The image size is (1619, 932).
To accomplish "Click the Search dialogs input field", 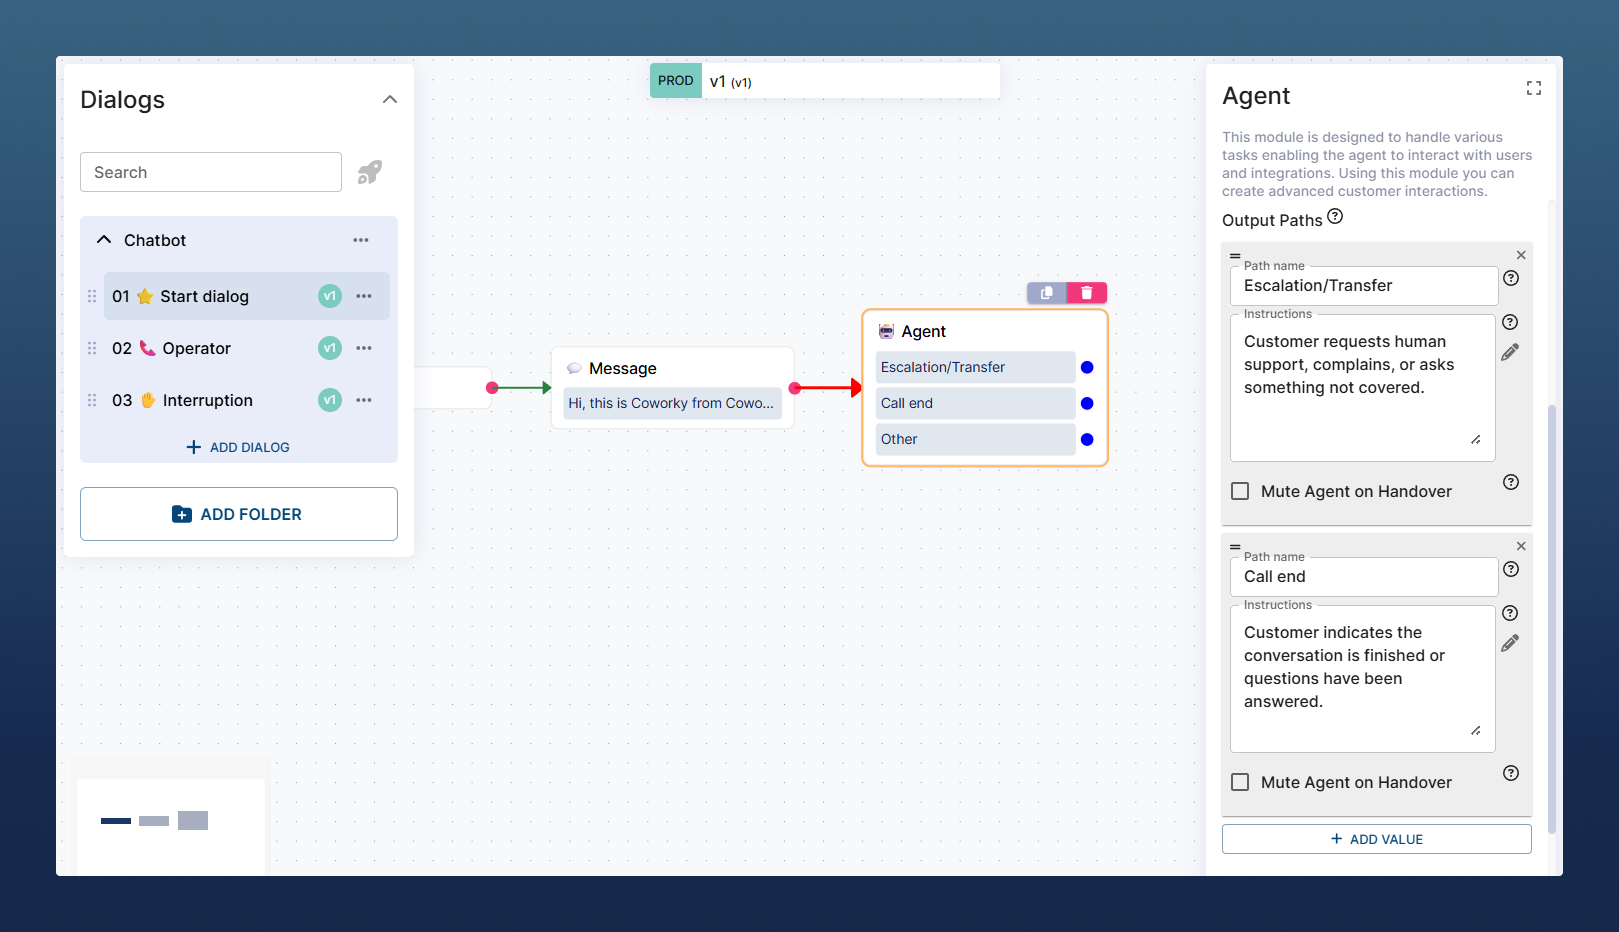I will 211,172.
